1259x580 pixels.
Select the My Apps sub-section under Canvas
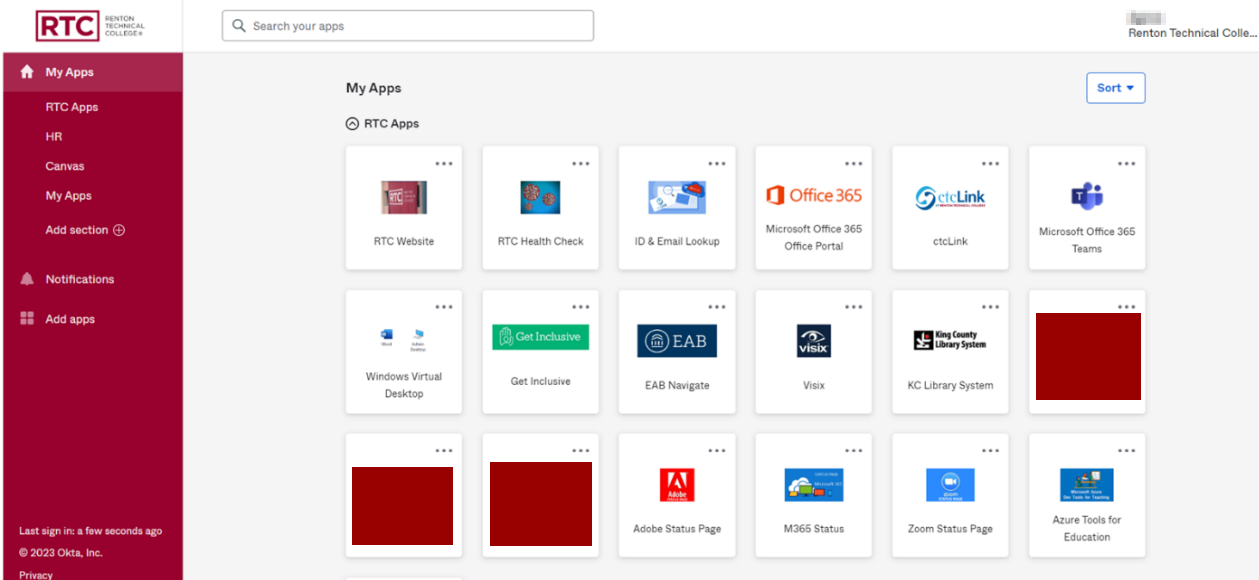click(x=68, y=196)
